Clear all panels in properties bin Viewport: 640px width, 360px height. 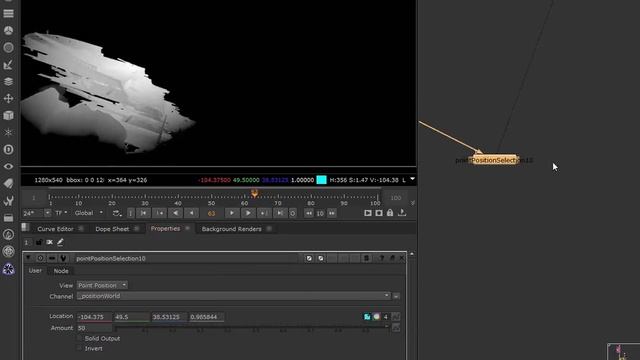click(x=49, y=242)
